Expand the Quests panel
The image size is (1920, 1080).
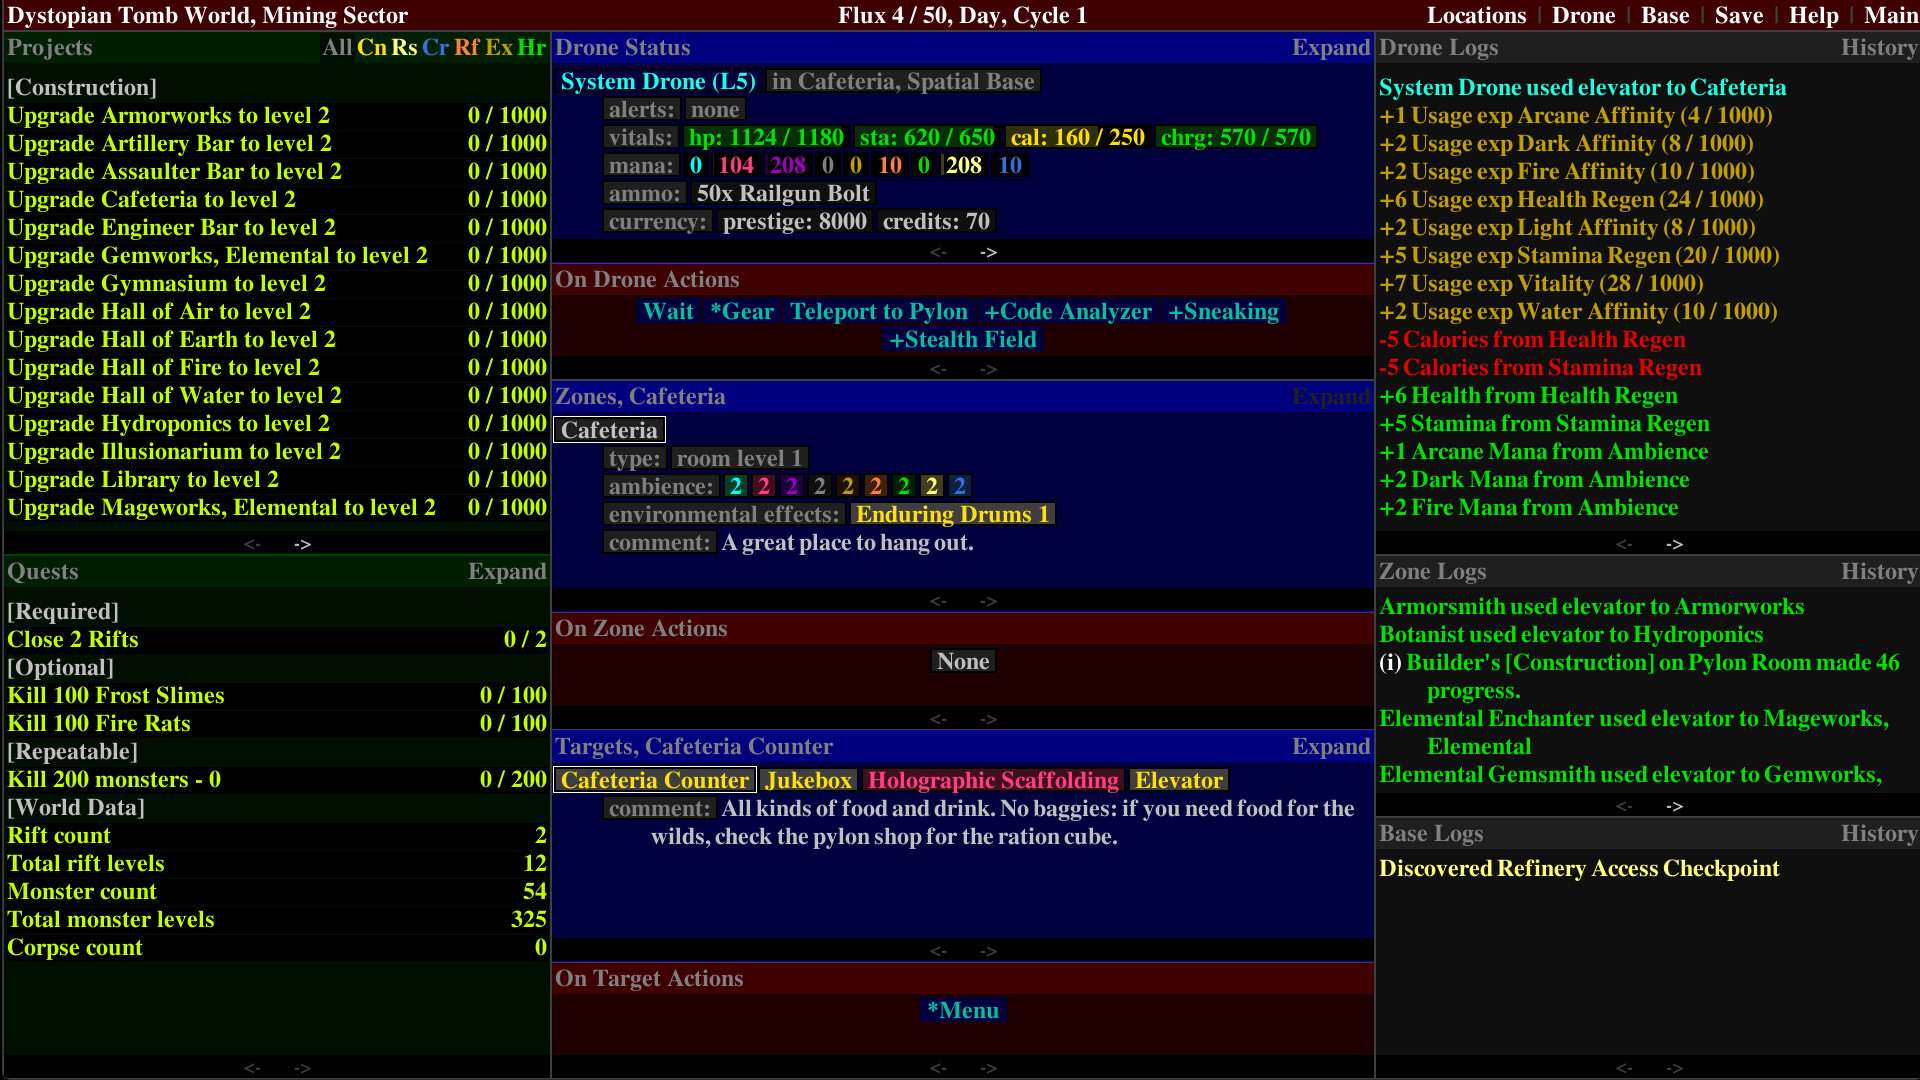pyautogui.click(x=507, y=571)
